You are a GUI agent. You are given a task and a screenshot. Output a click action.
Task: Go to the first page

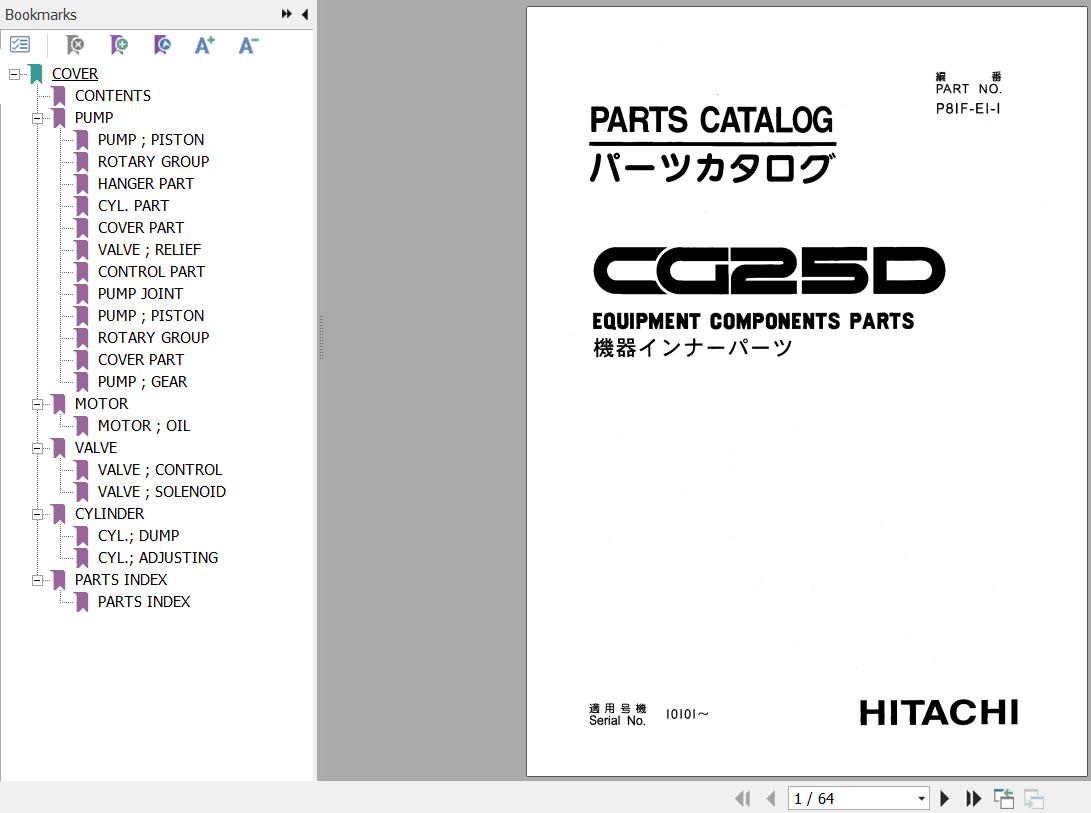(742, 798)
